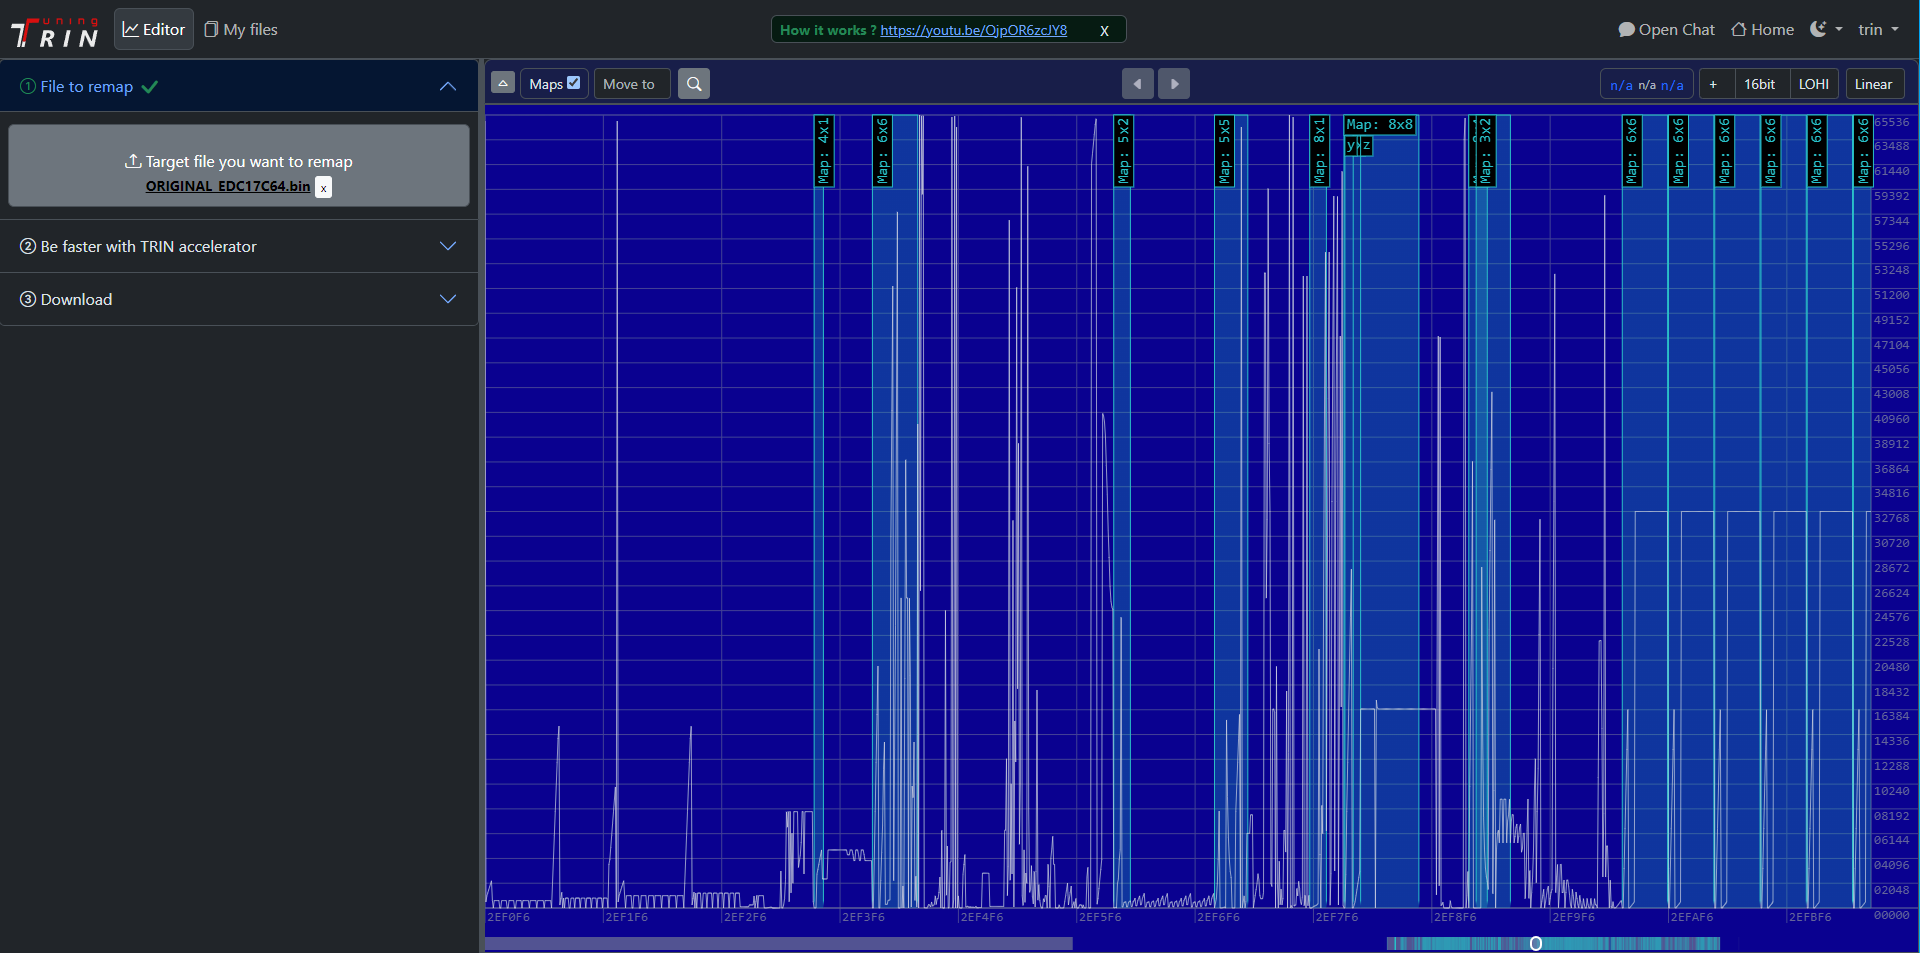Click the collapse-up icon left of Maps
This screenshot has width=1920, height=953.
pos(503,83)
